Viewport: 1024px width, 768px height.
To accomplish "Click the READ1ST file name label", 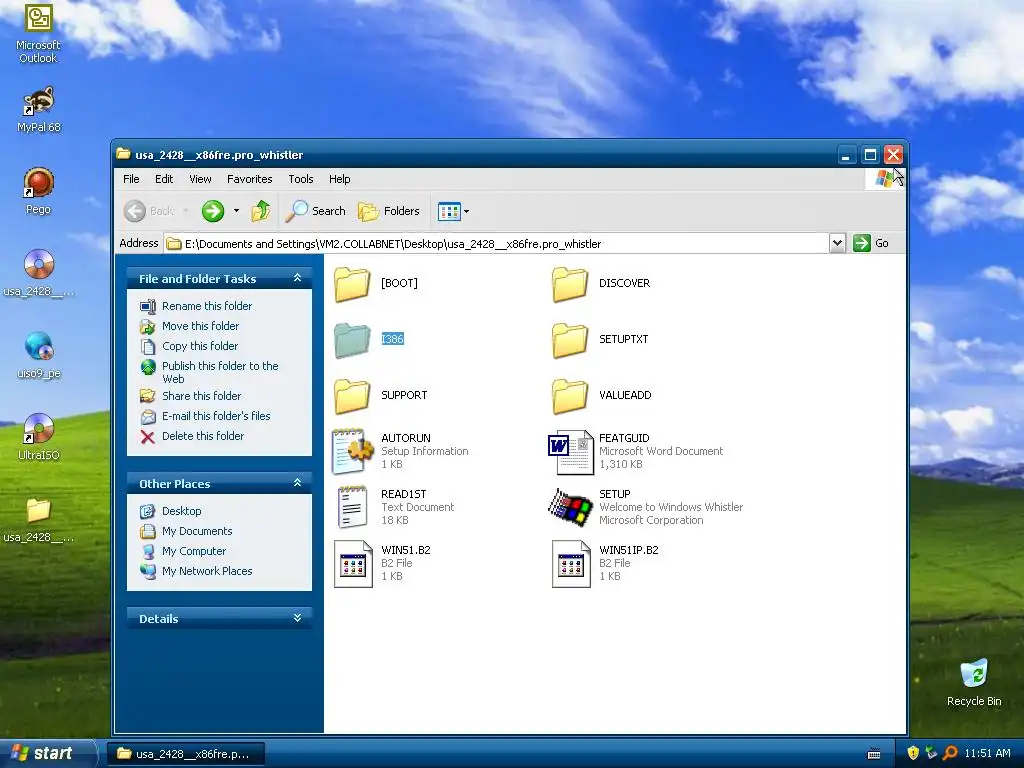I will 404,494.
